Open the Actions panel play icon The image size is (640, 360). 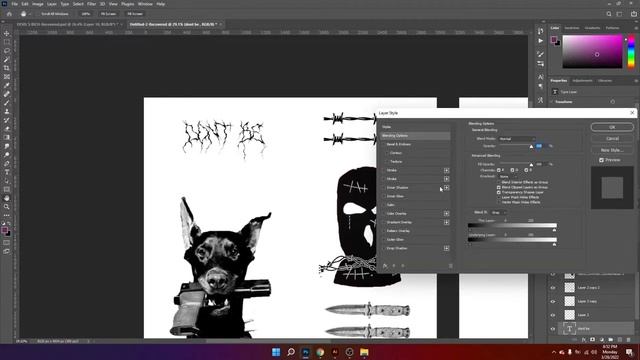[x=540, y=41]
